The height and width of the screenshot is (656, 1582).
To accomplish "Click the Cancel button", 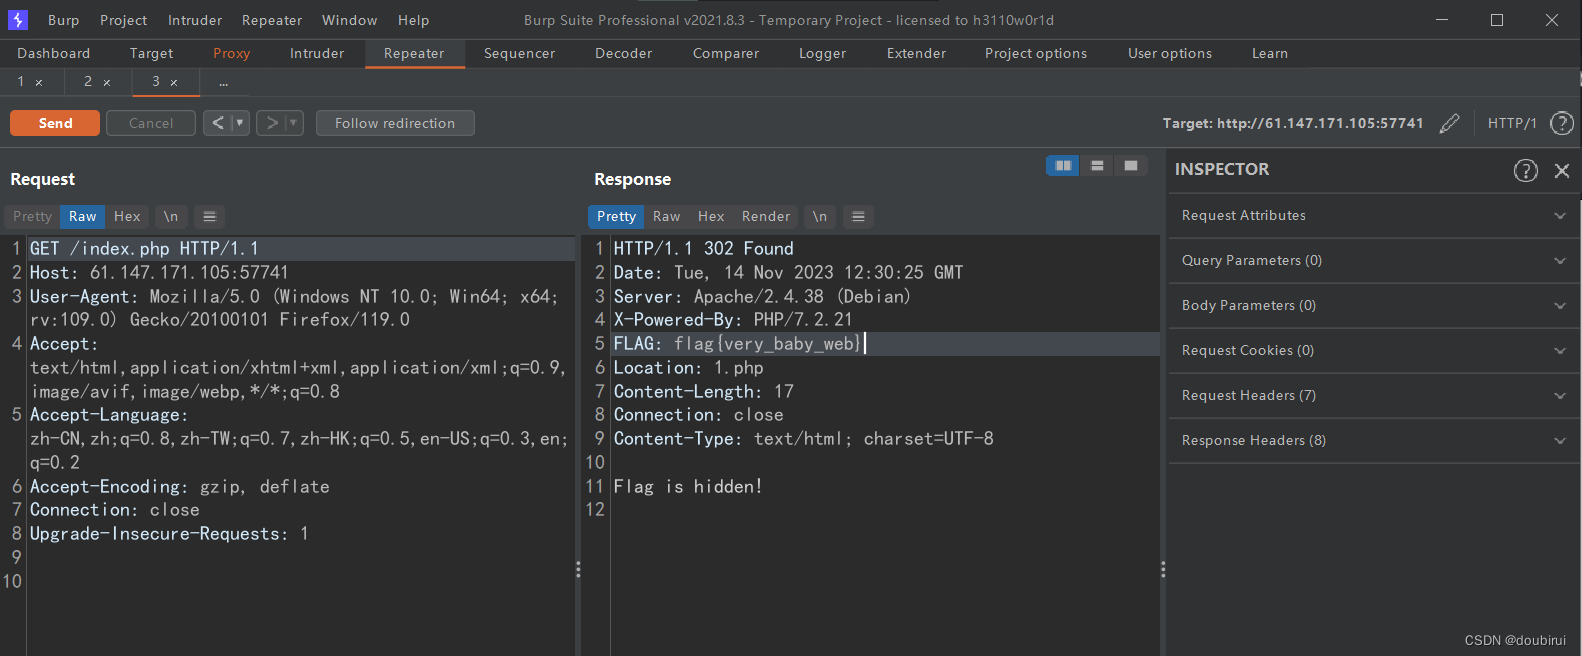I will tap(151, 123).
